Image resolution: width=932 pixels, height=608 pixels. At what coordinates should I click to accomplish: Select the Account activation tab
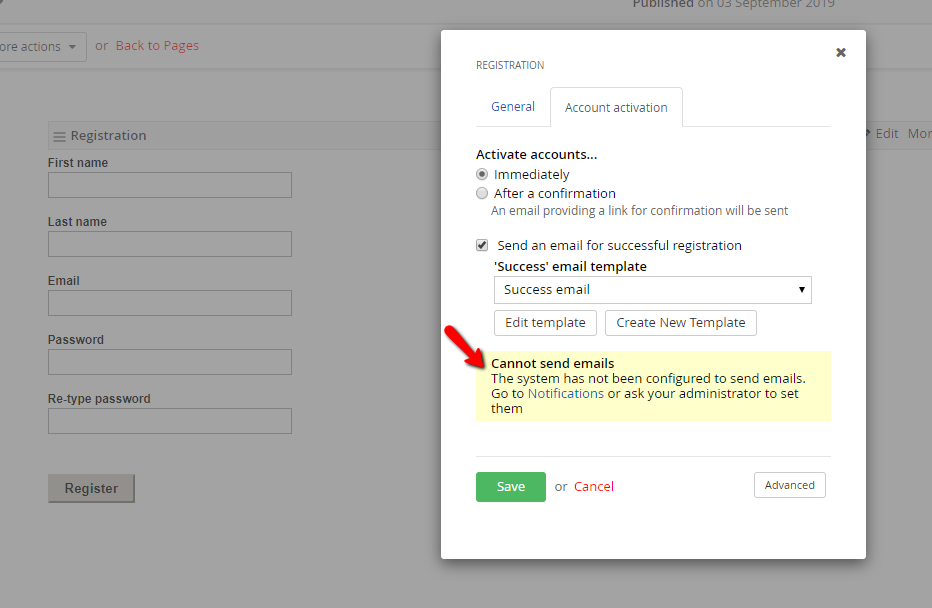point(616,107)
